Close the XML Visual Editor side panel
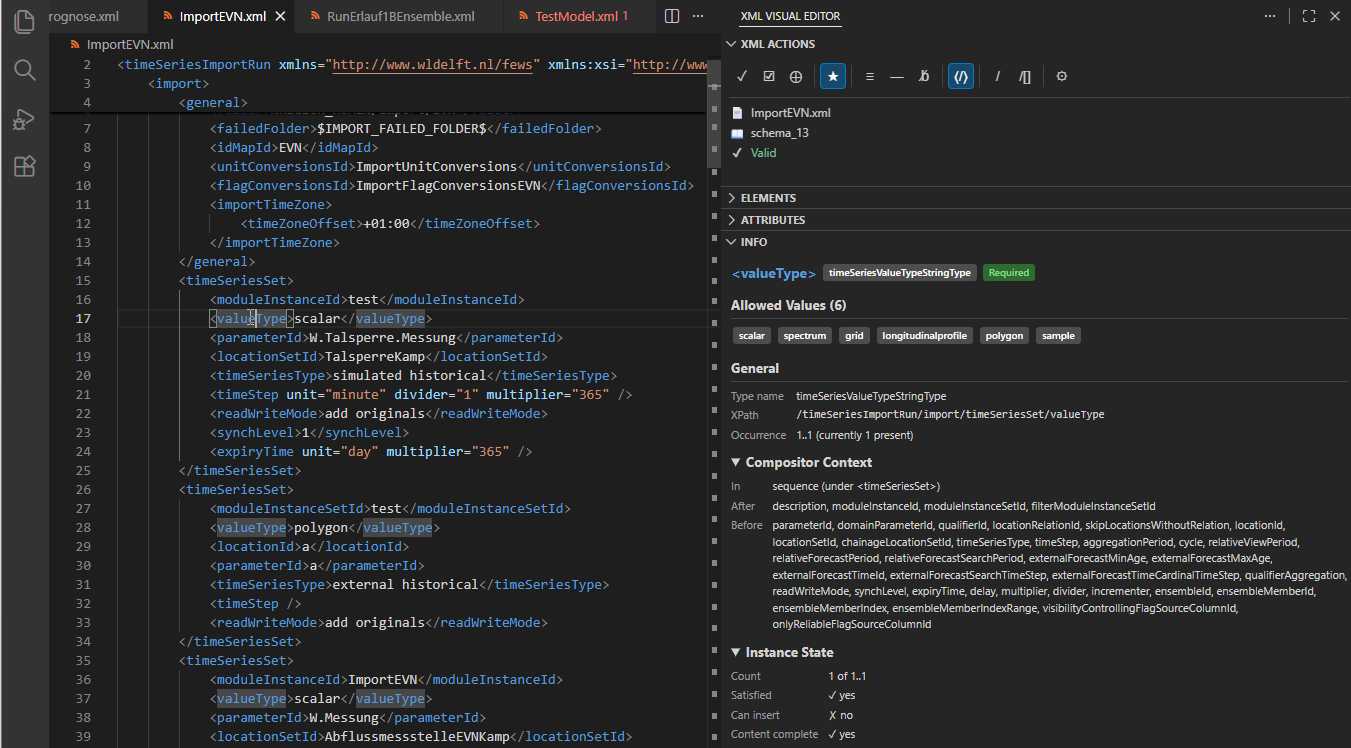This screenshot has height=748, width=1351. click(1336, 17)
